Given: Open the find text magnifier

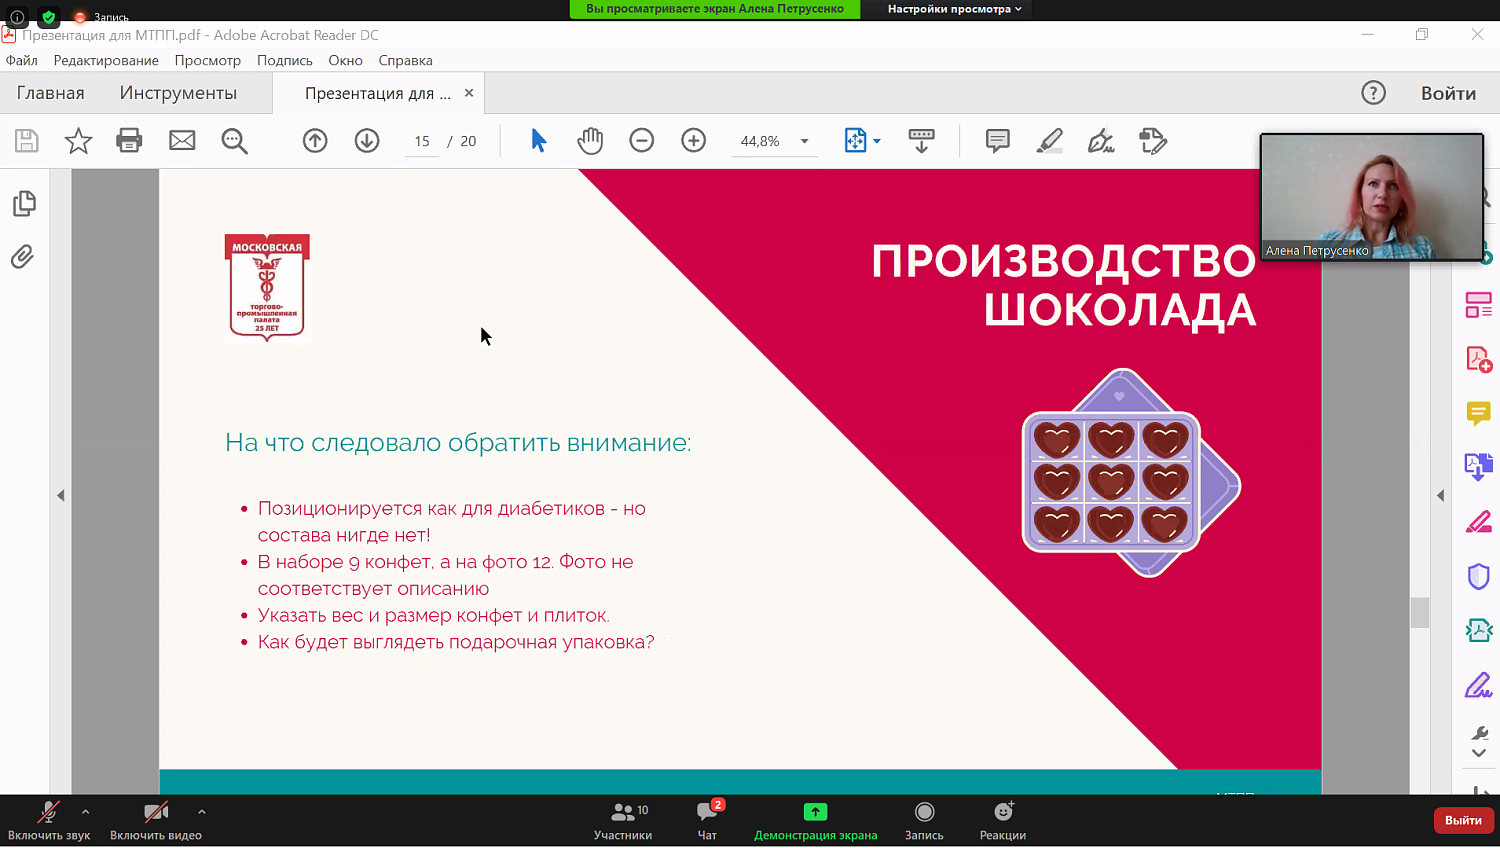Looking at the screenshot, I should 234,141.
